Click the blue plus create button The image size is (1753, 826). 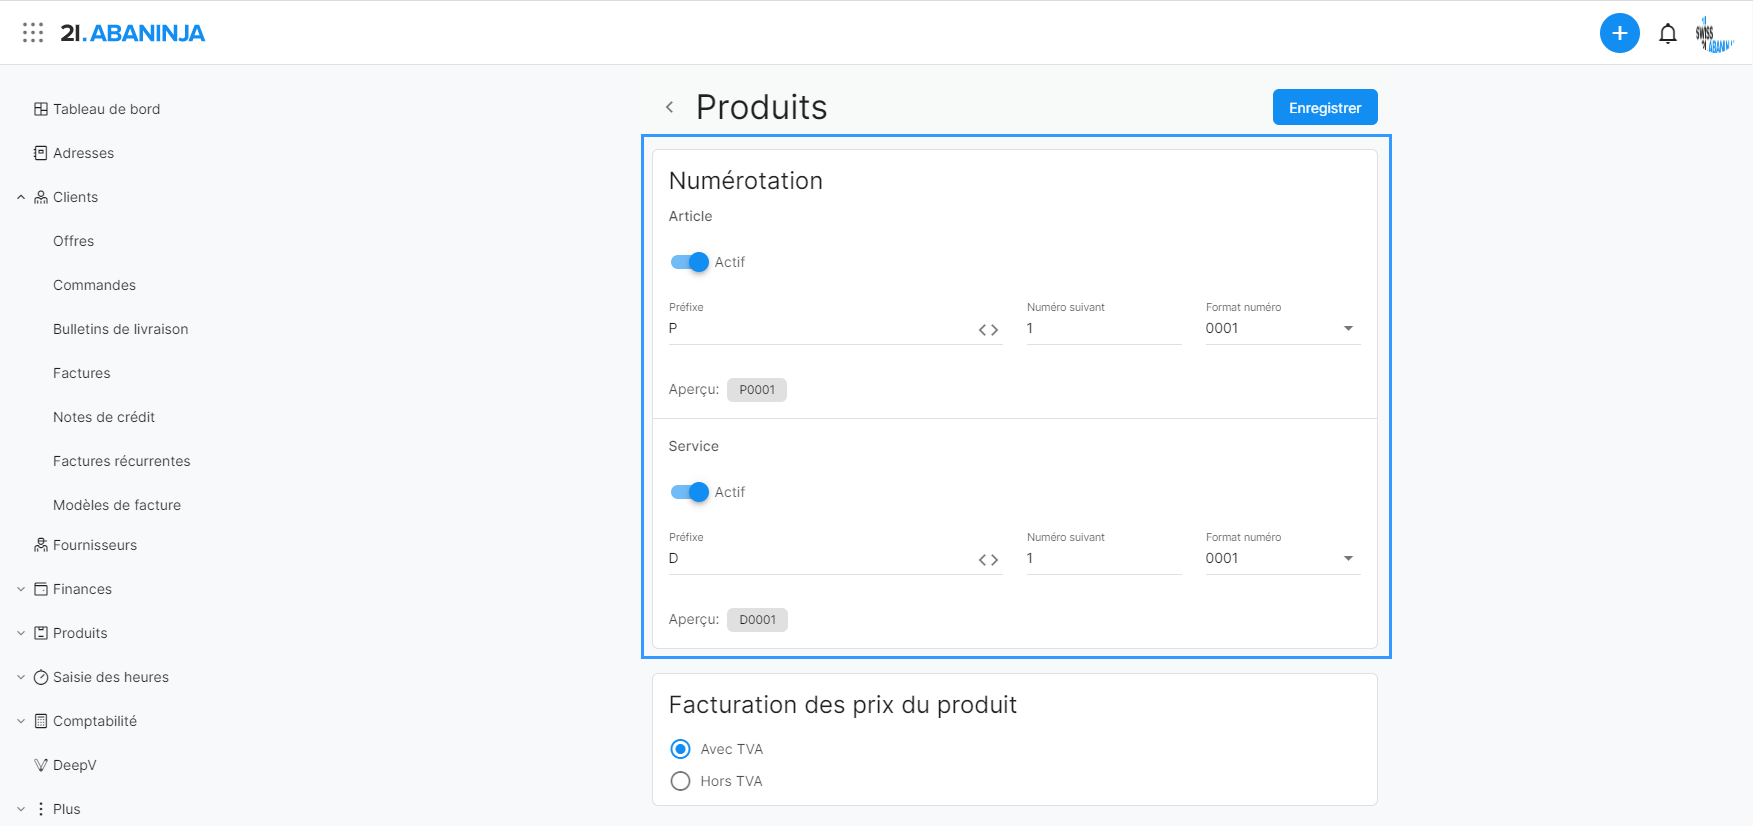click(1619, 33)
